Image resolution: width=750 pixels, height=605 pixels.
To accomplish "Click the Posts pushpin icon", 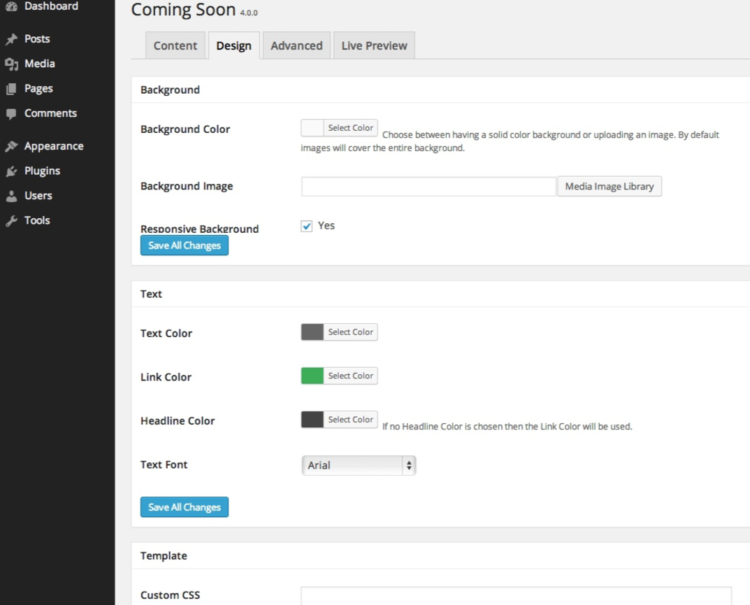I will 11,39.
